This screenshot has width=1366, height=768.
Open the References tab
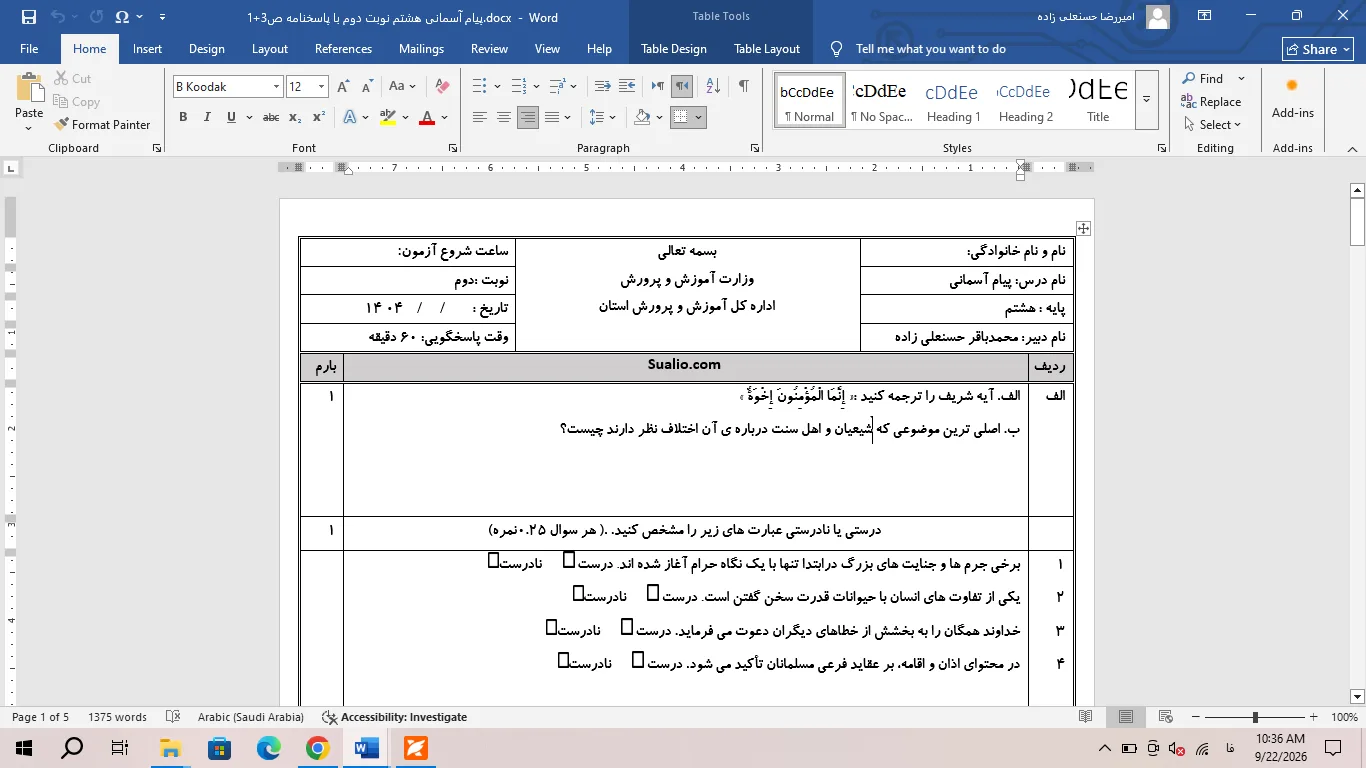343,49
